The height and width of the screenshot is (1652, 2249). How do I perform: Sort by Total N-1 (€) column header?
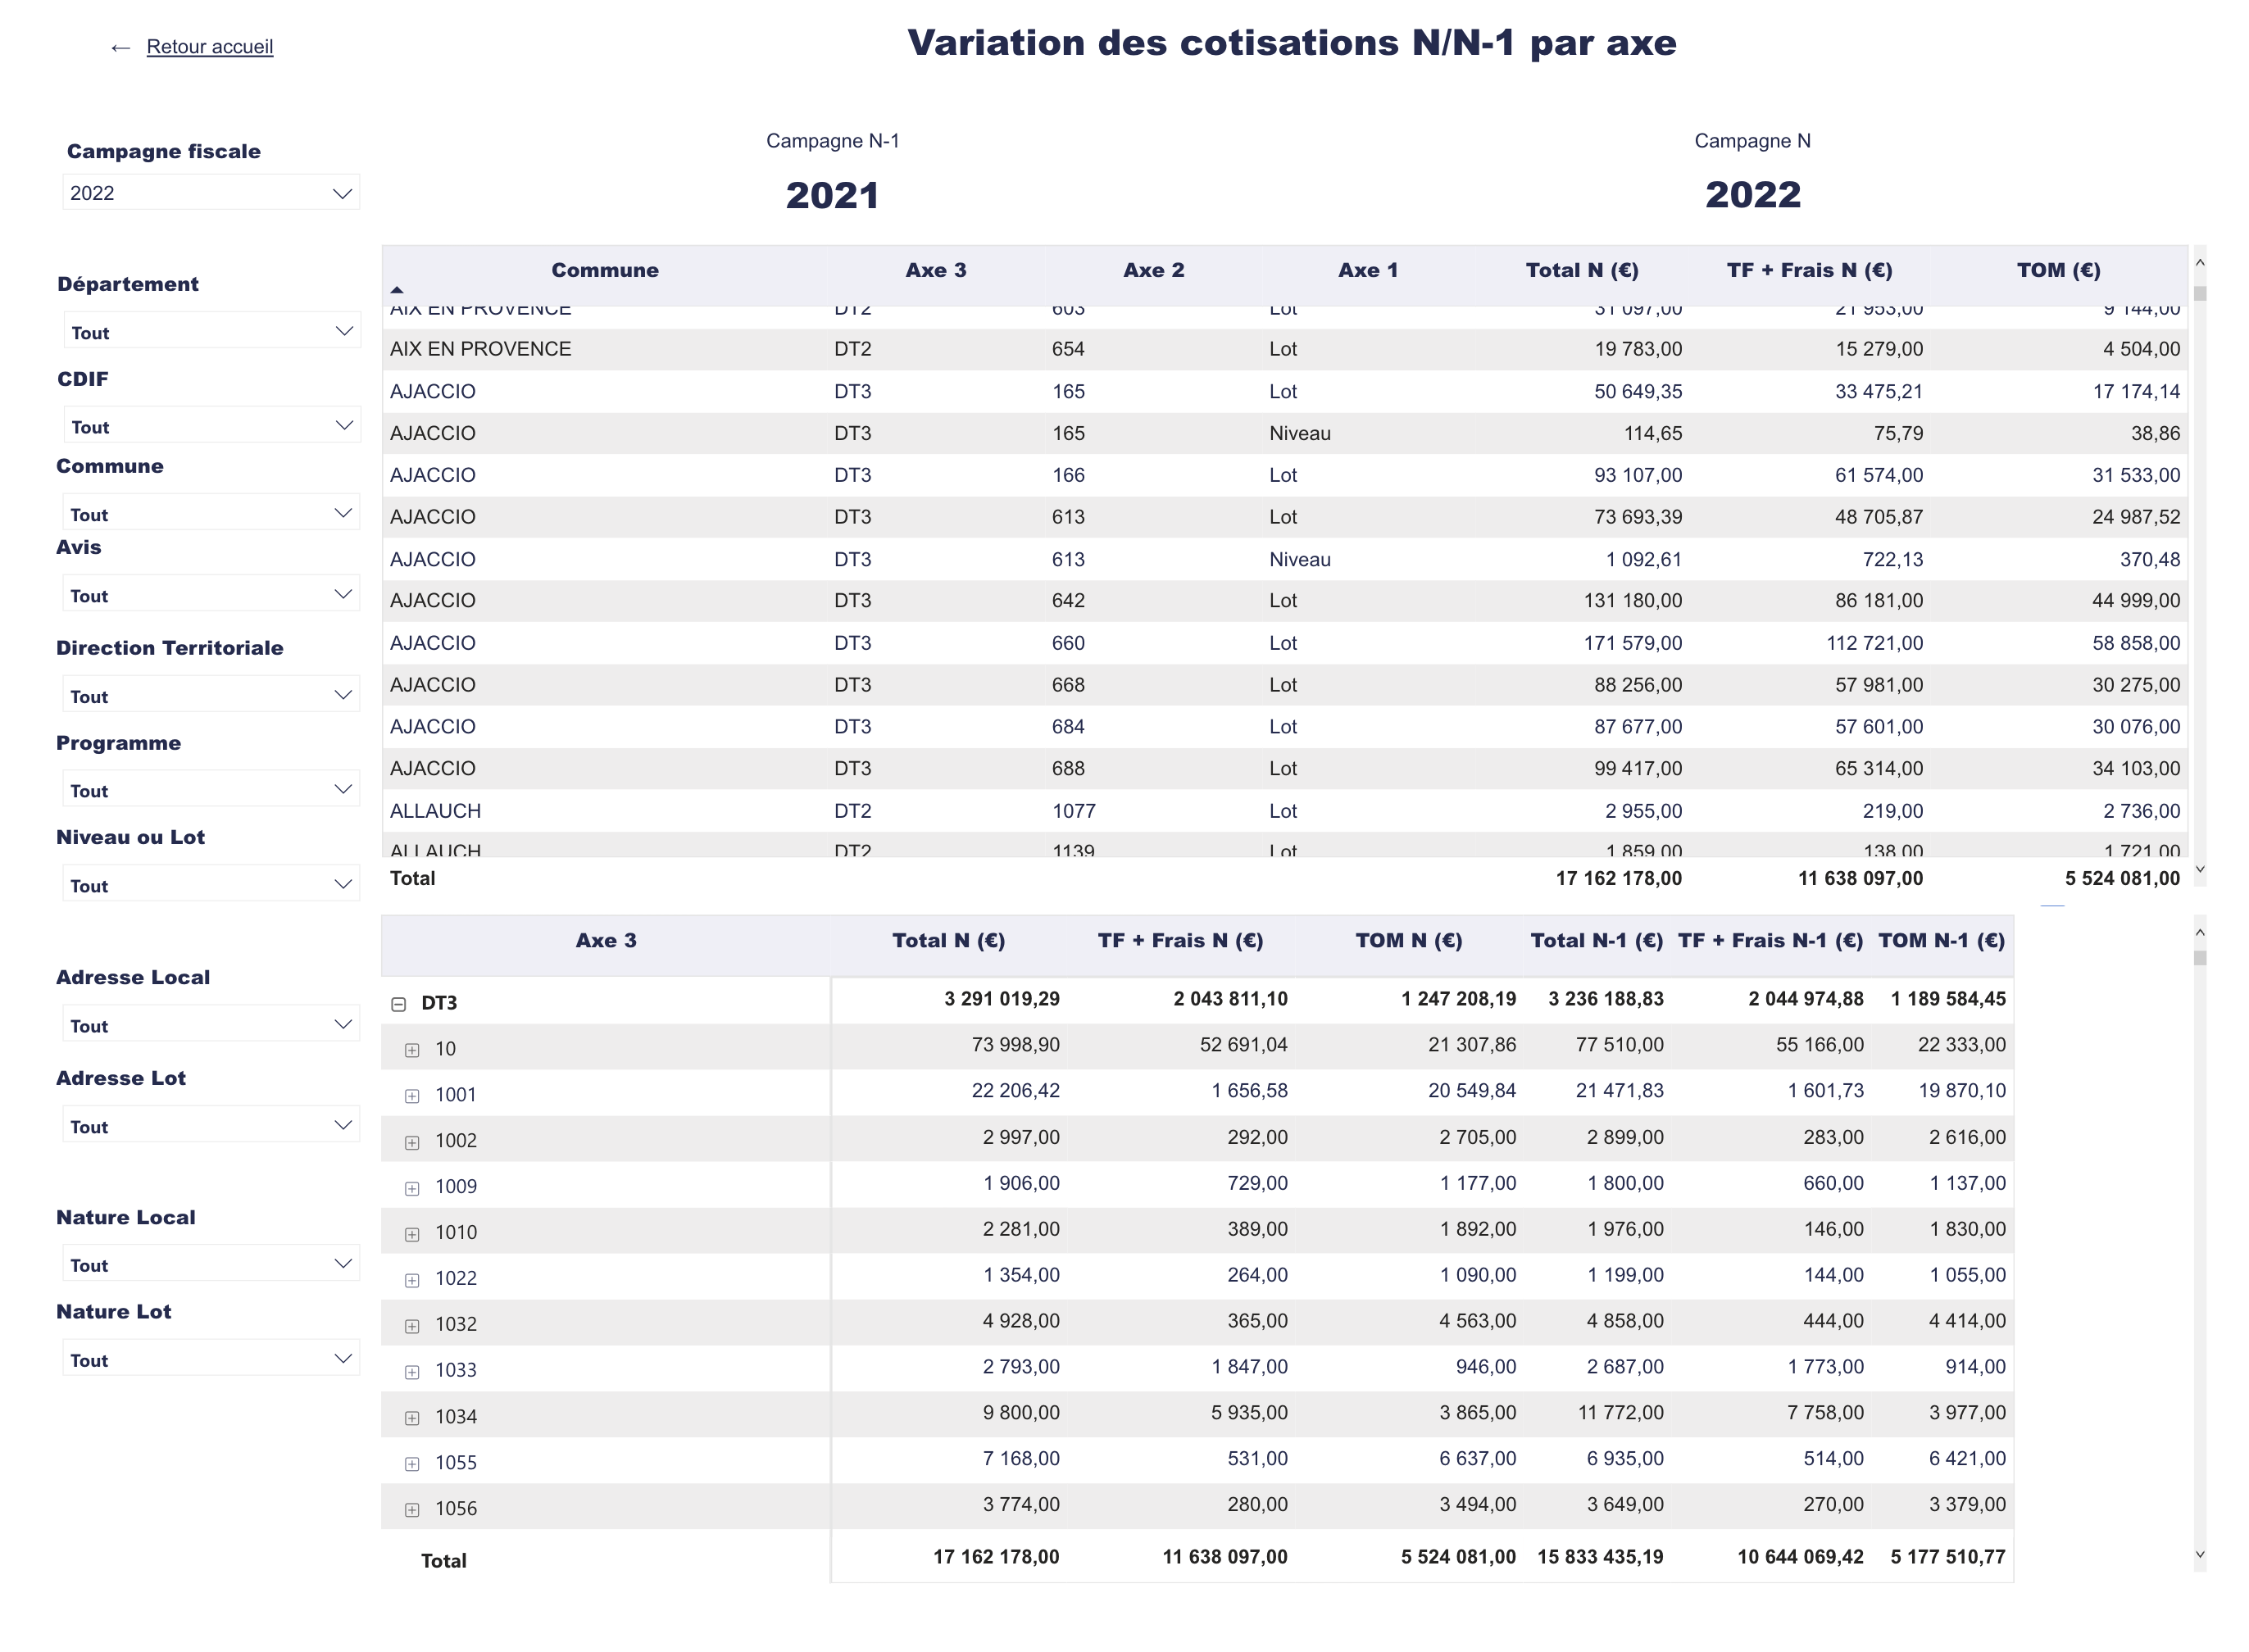(1596, 940)
